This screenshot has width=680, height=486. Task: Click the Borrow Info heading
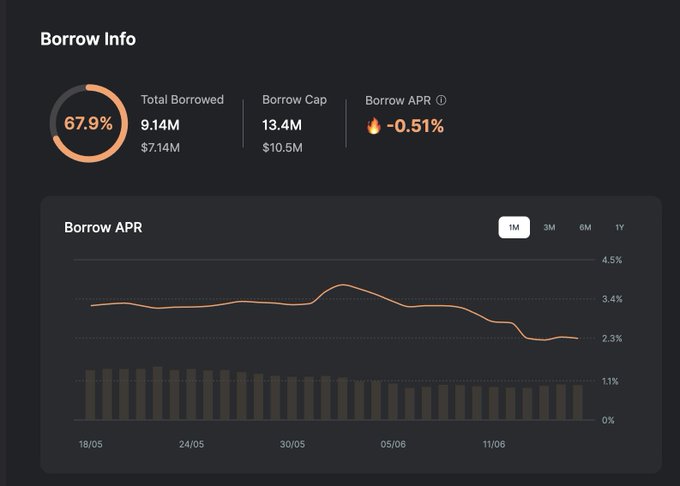click(88, 39)
